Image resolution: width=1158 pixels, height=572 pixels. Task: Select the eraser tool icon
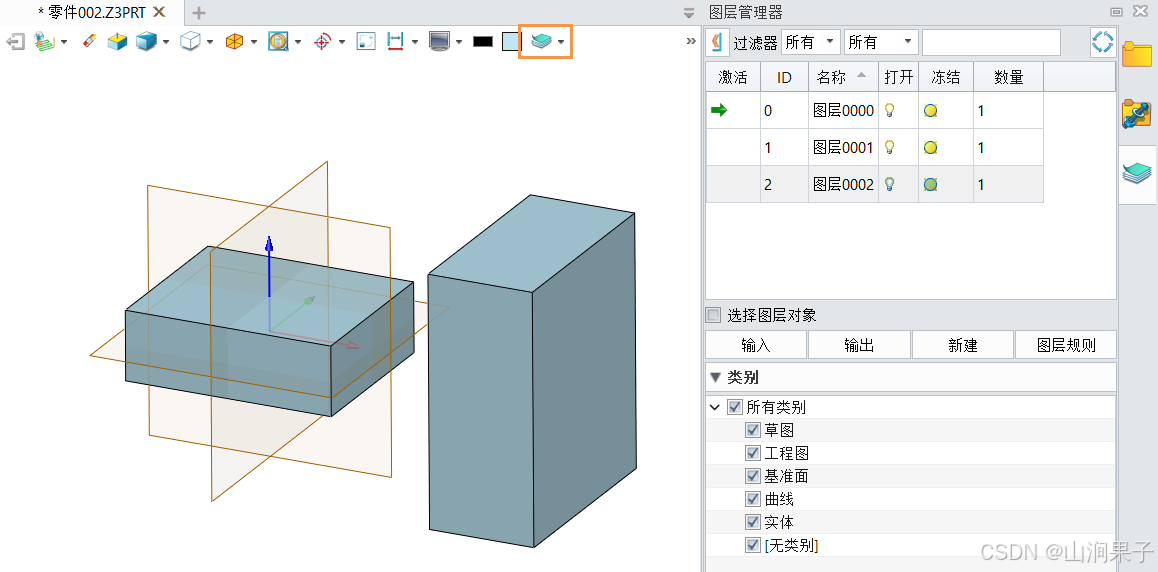(90, 41)
